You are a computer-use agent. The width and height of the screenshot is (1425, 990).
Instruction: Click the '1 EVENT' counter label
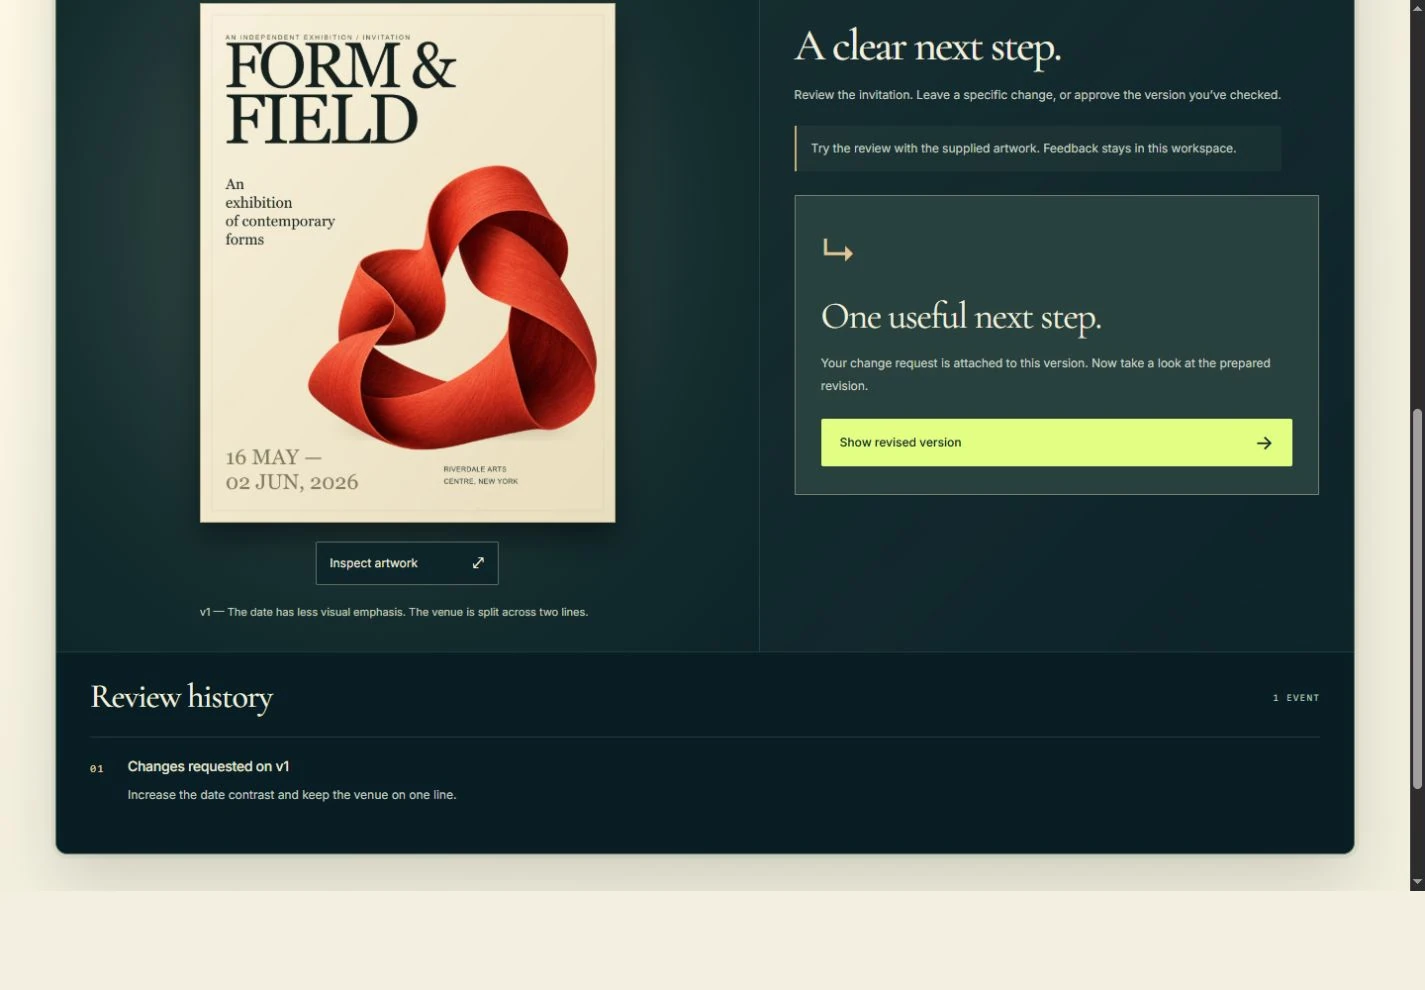click(x=1296, y=698)
